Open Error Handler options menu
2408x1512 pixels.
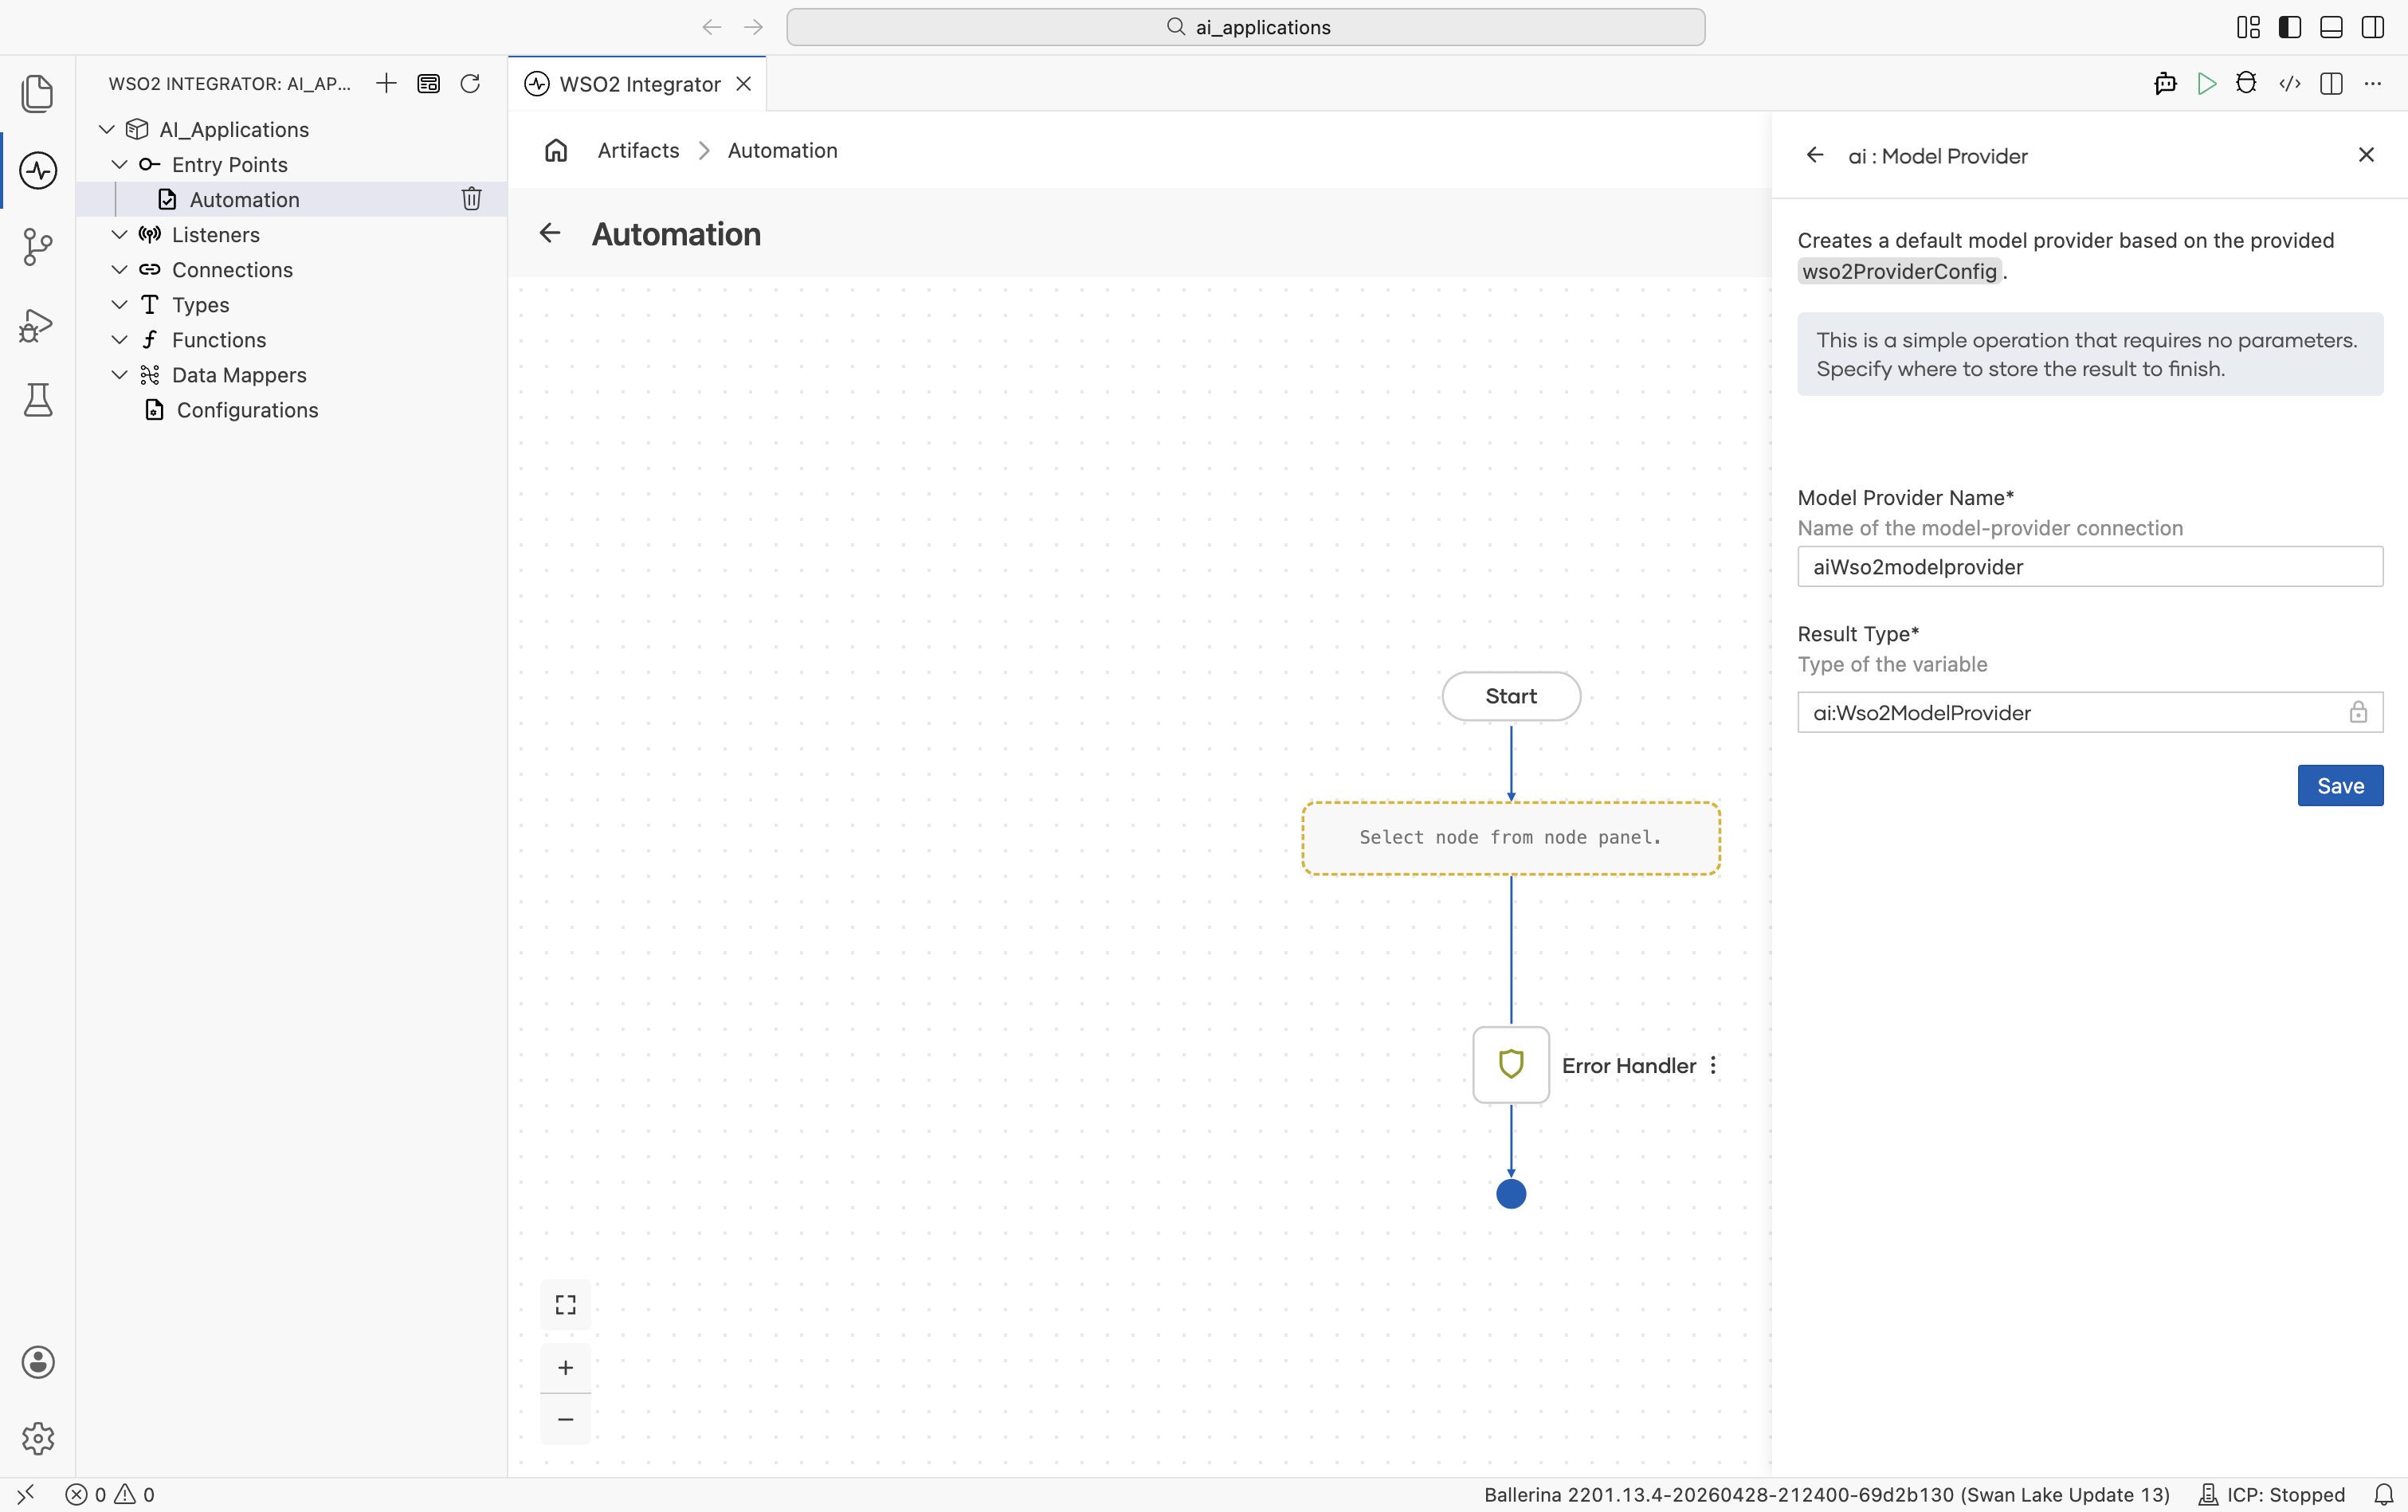[1713, 1065]
